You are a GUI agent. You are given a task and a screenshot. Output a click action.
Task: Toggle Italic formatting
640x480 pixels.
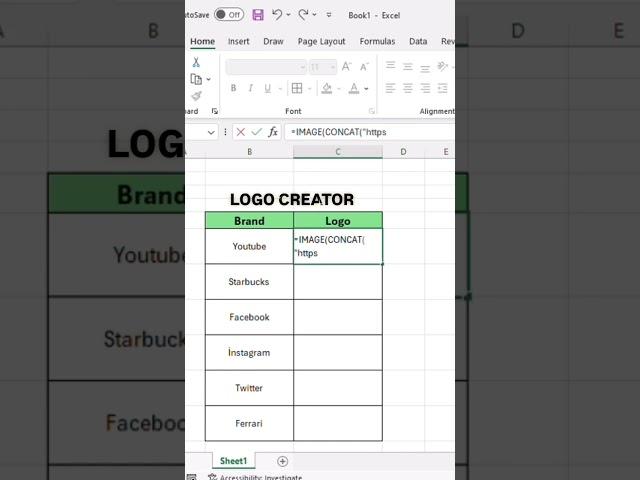pos(251,88)
